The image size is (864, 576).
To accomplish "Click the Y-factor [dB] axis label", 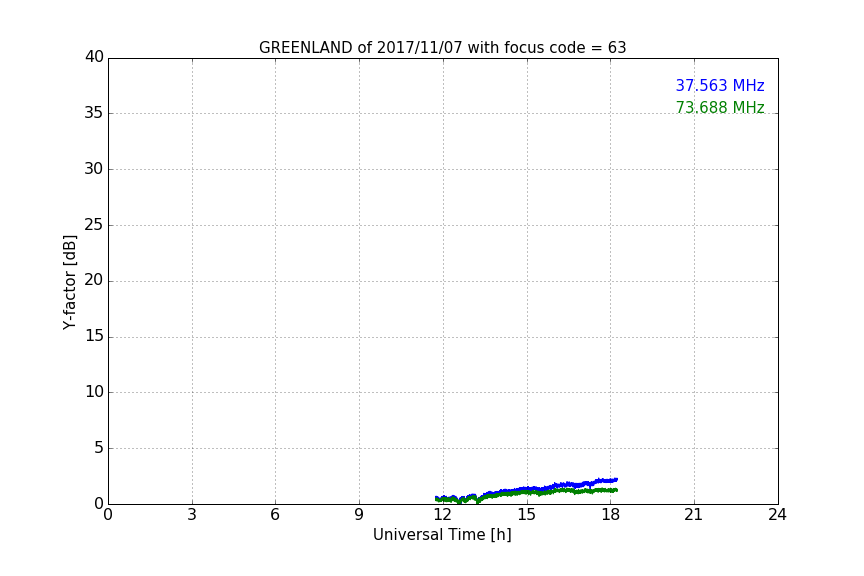I will pyautogui.click(x=69, y=282).
